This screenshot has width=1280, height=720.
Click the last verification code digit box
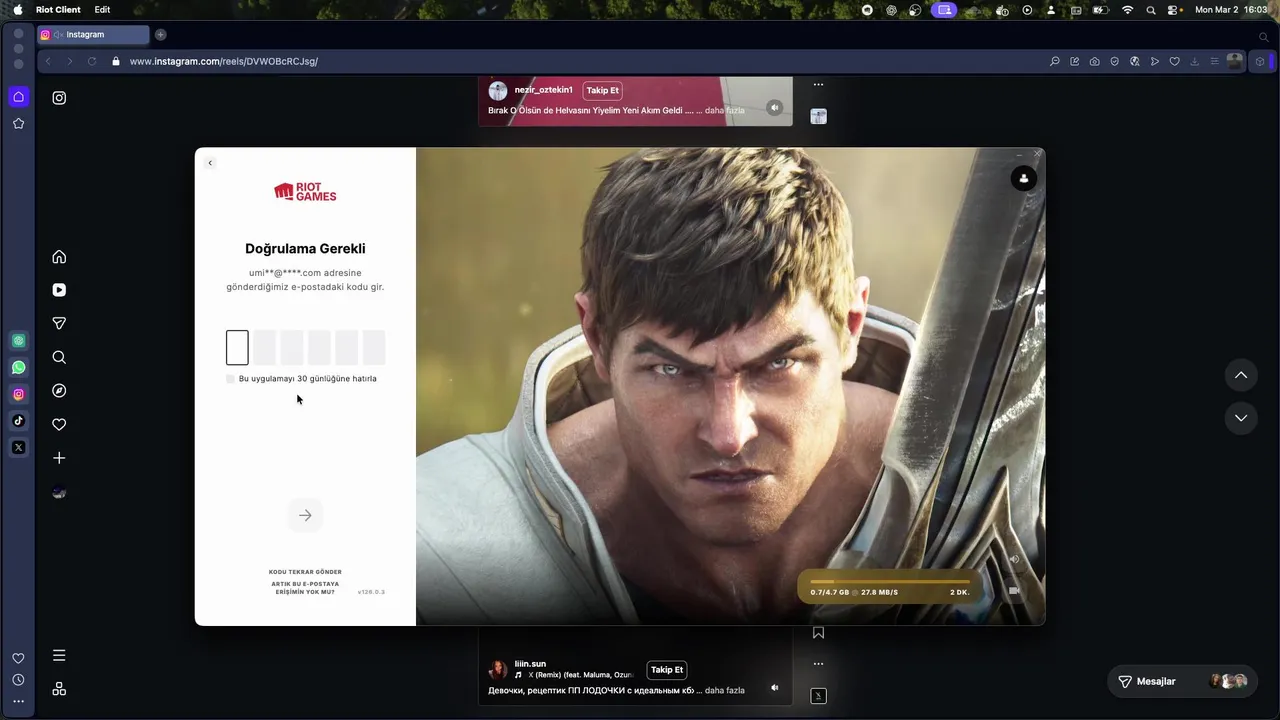tap(374, 348)
